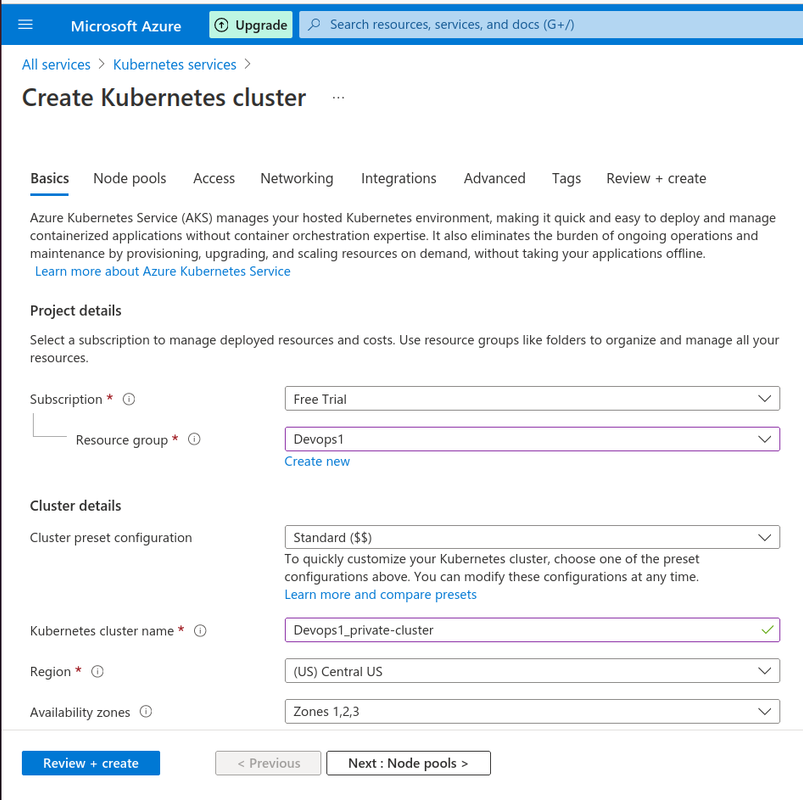Select the Basics tab
Viewport: 803px width, 800px height.
tap(49, 178)
